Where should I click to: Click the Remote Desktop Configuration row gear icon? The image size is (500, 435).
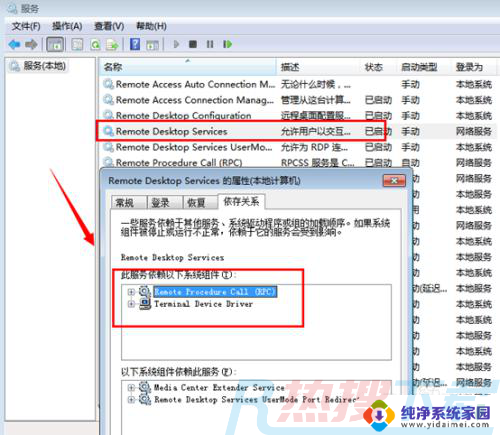pyautogui.click(x=108, y=115)
